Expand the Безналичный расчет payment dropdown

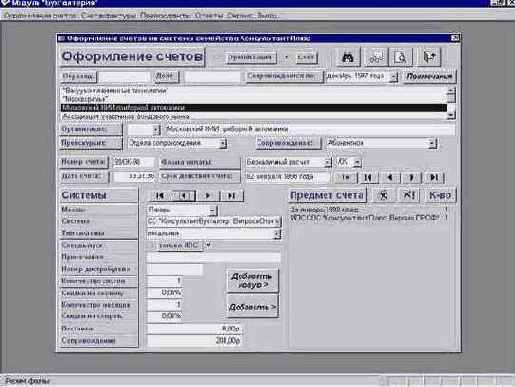tap(328, 162)
